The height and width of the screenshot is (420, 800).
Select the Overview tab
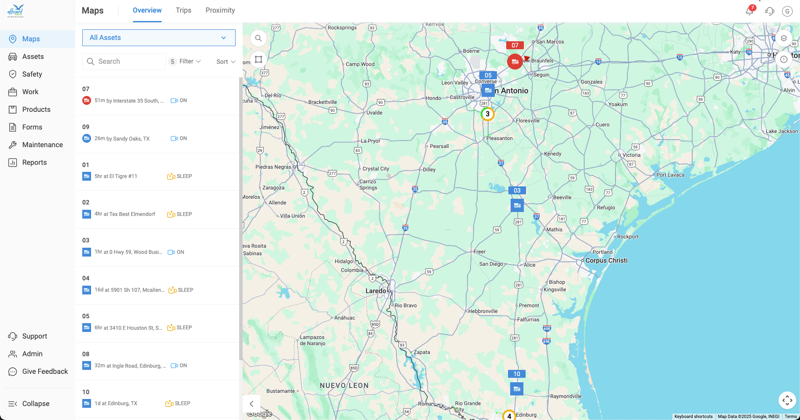coord(147,10)
